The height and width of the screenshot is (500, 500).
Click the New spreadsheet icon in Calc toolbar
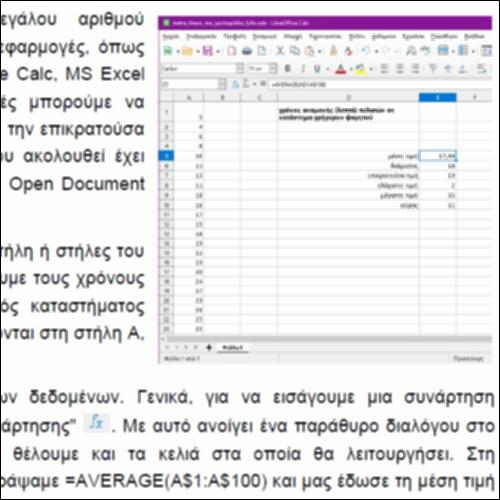click(168, 51)
